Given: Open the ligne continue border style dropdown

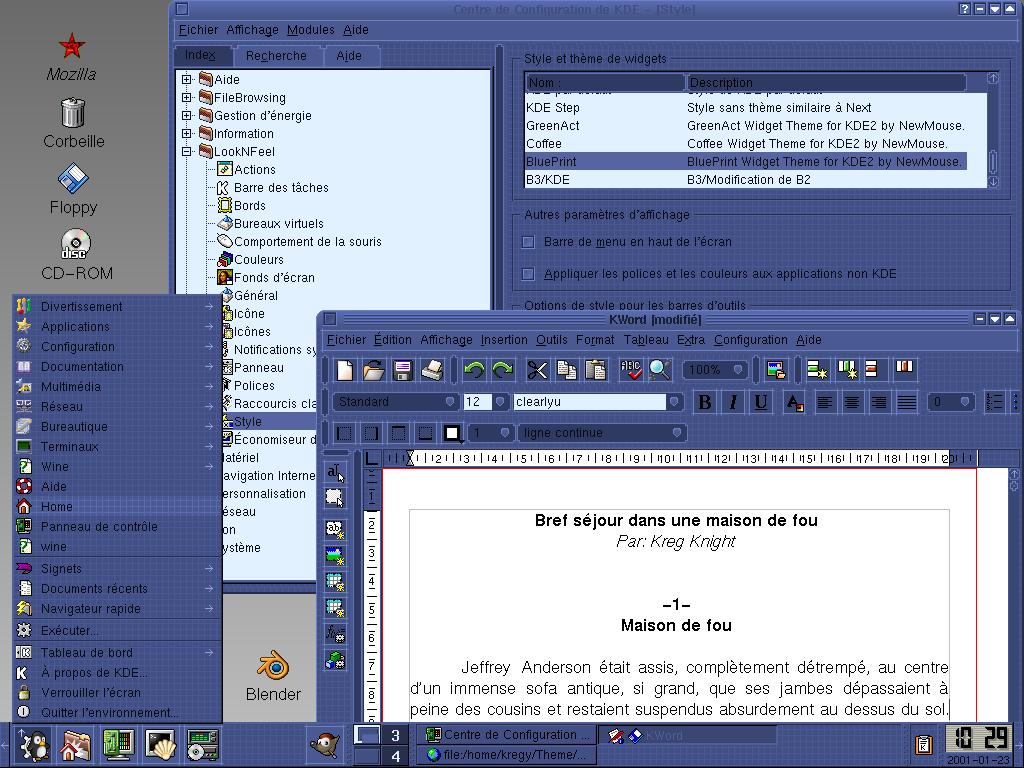Looking at the screenshot, I should click(x=600, y=433).
